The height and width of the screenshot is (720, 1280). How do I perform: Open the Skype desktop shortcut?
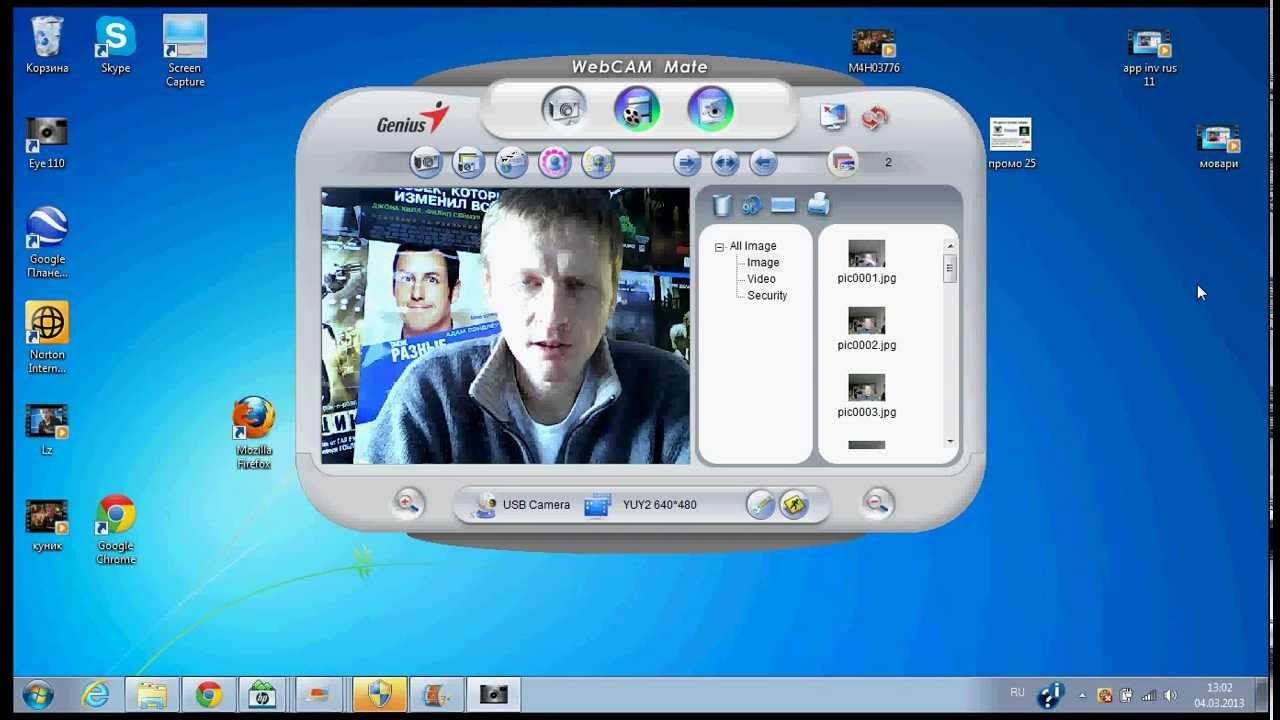115,45
